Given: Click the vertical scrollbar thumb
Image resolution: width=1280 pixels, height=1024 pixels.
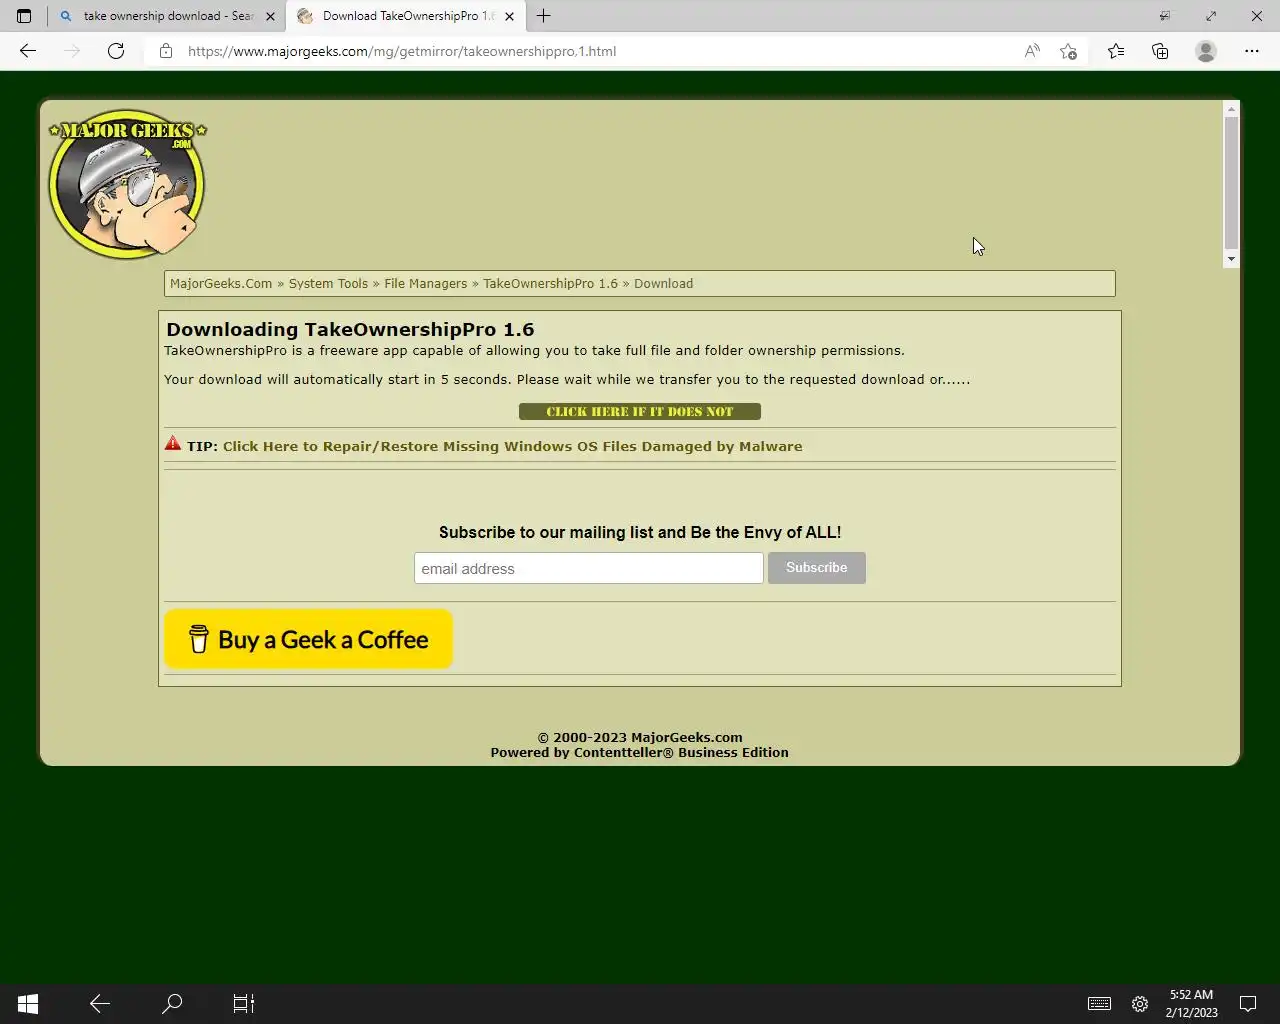Looking at the screenshot, I should [x=1231, y=182].
